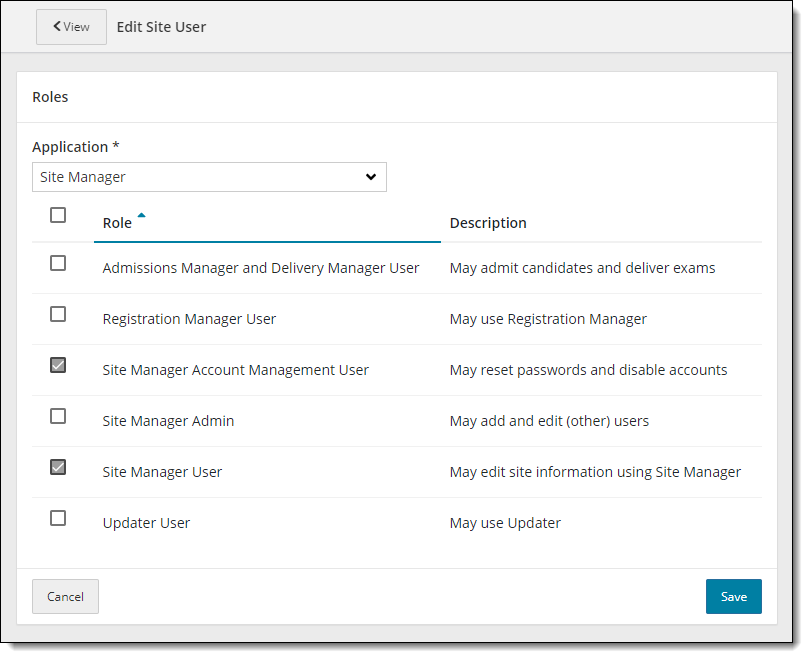Enable the Admissions Manager and Delivery Manager checkbox

[57, 267]
